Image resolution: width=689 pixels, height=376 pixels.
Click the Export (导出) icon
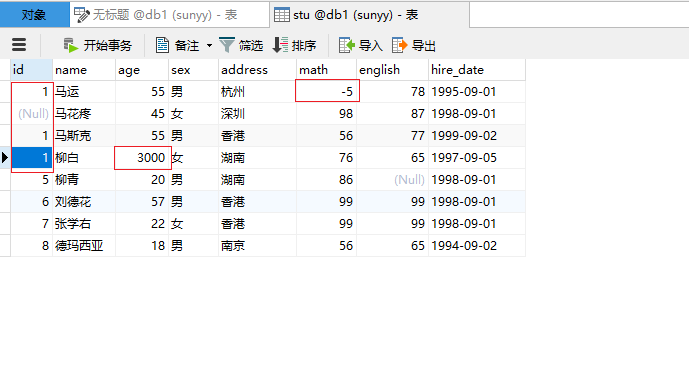[399, 45]
